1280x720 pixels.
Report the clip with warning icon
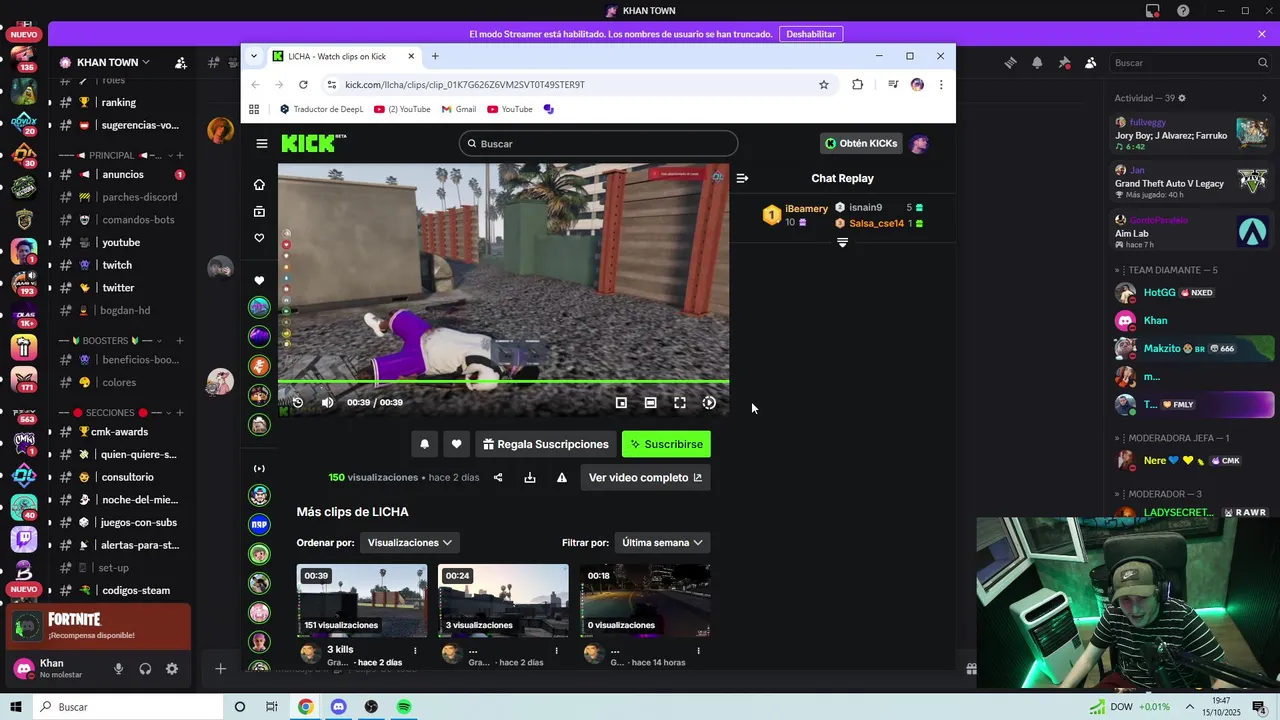pos(562,478)
